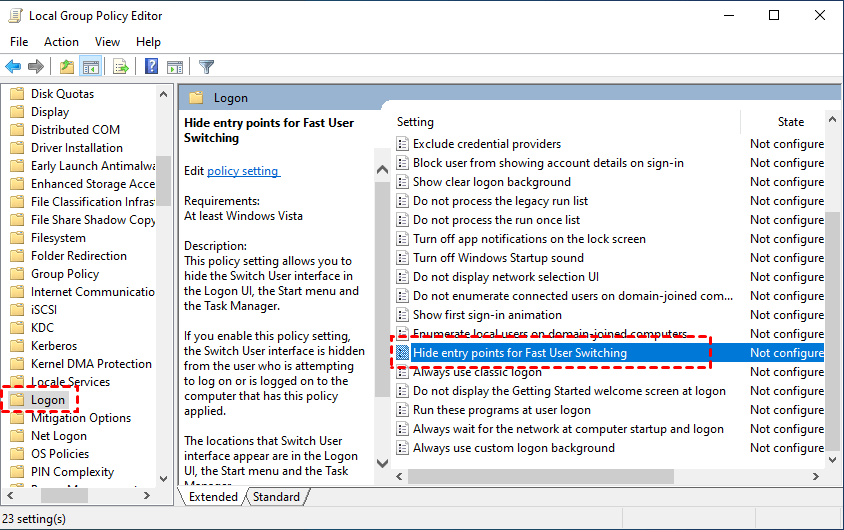Click tree pane horizontal scroll right arrow
The height and width of the screenshot is (530, 844).
pos(147,496)
